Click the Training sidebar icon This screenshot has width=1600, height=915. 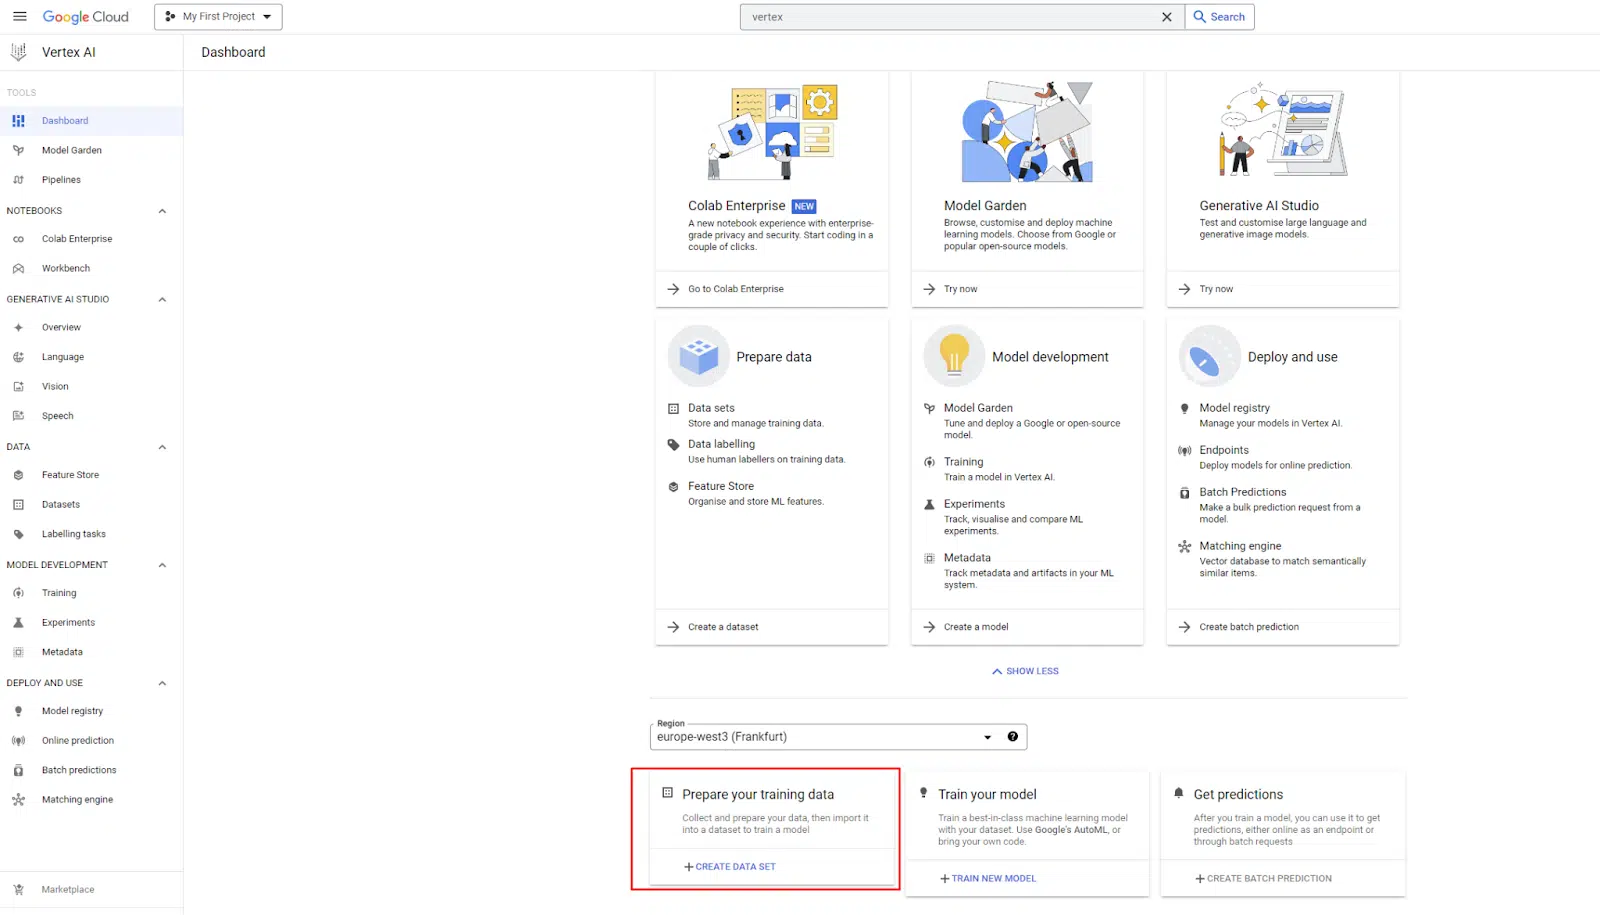(x=18, y=593)
